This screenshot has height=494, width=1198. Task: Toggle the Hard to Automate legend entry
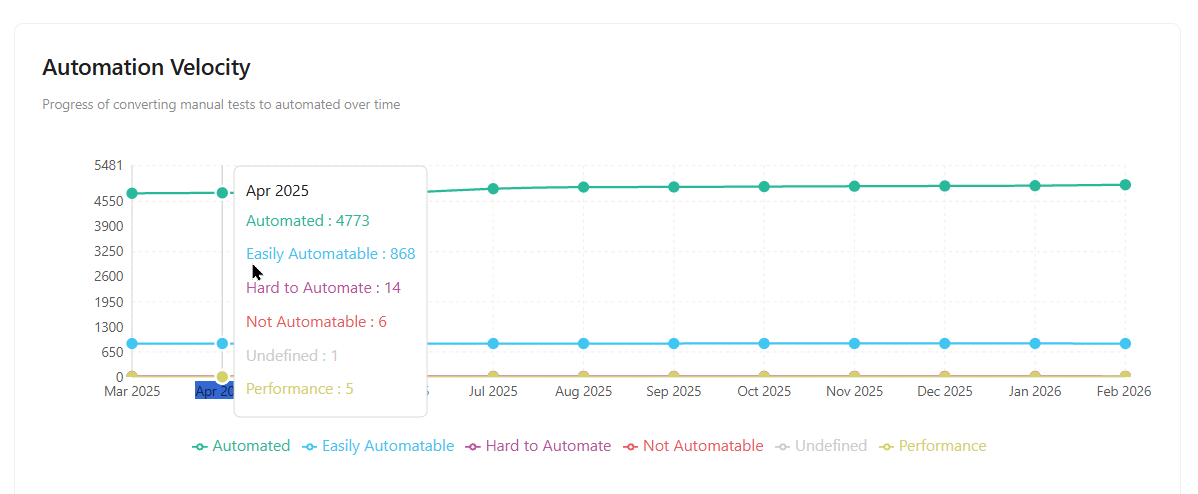pyautogui.click(x=538, y=446)
